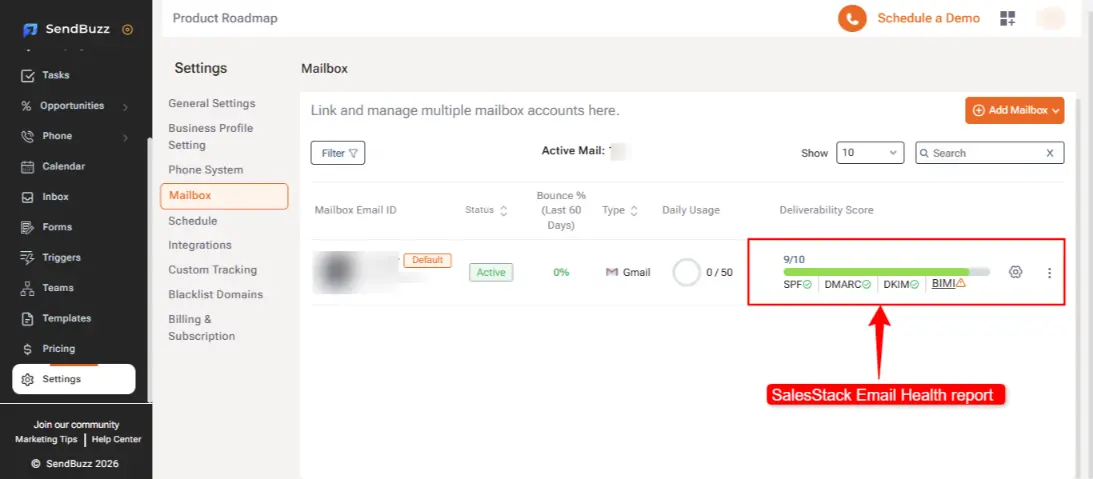Click the DMARC check indicator
The image size is (1093, 479).
pyautogui.click(x=848, y=284)
